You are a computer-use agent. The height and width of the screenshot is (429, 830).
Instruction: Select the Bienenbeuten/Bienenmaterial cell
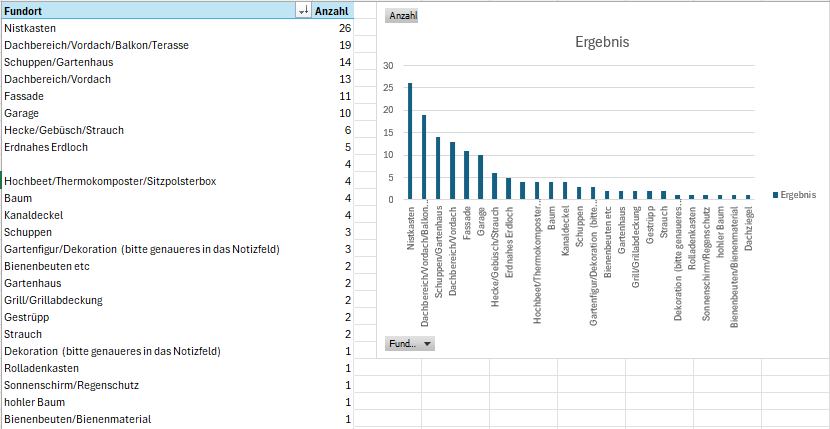coord(157,419)
